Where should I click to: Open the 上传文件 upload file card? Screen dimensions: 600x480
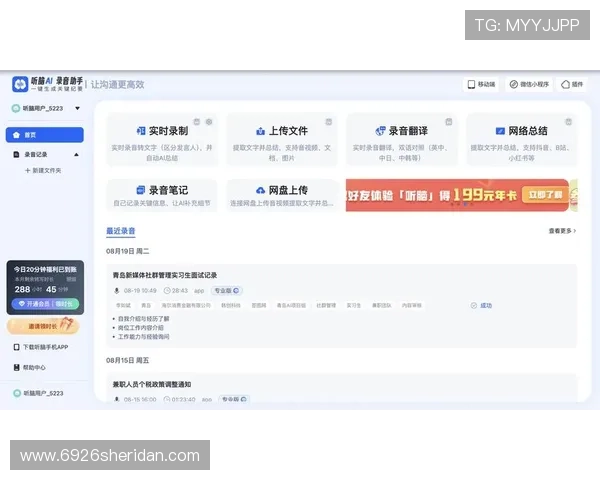click(x=282, y=140)
